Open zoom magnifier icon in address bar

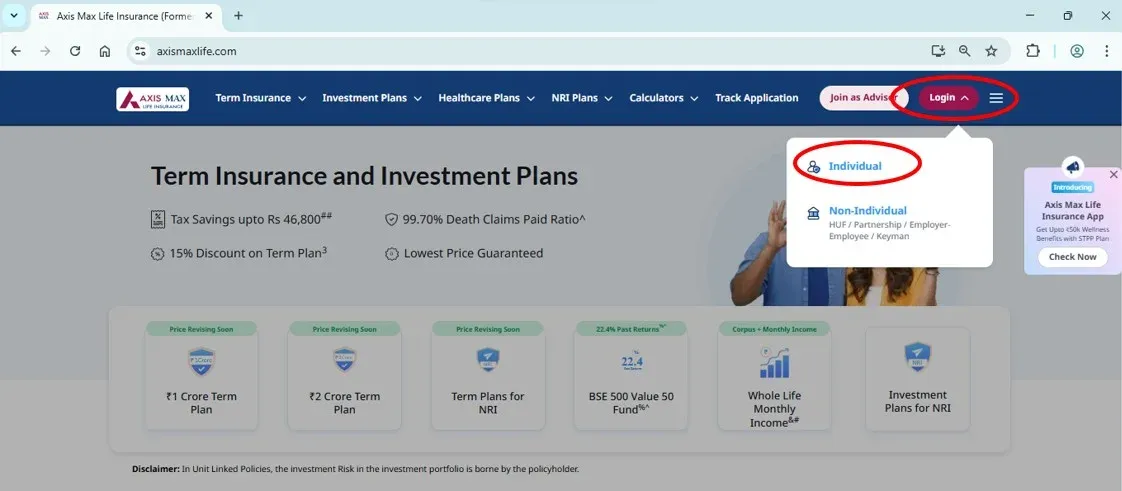(x=965, y=51)
